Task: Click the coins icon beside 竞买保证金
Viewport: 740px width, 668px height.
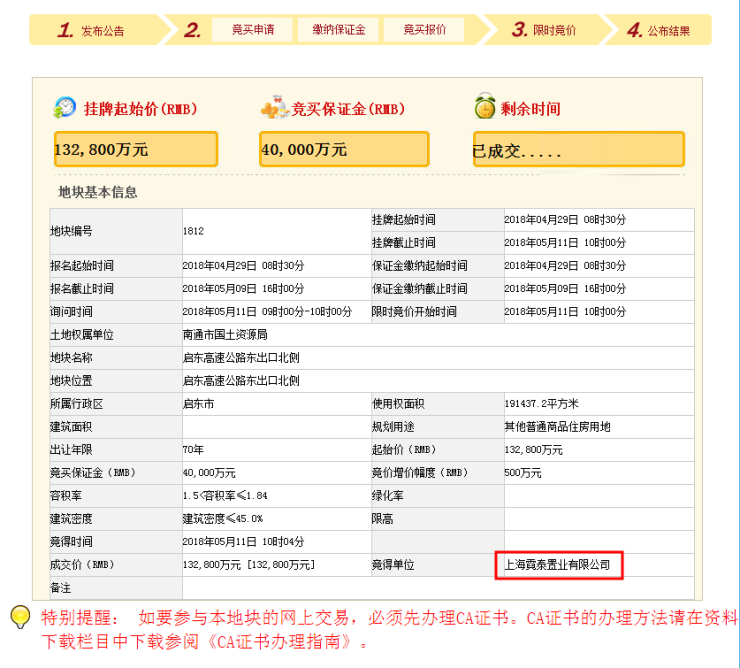Action: [274, 108]
